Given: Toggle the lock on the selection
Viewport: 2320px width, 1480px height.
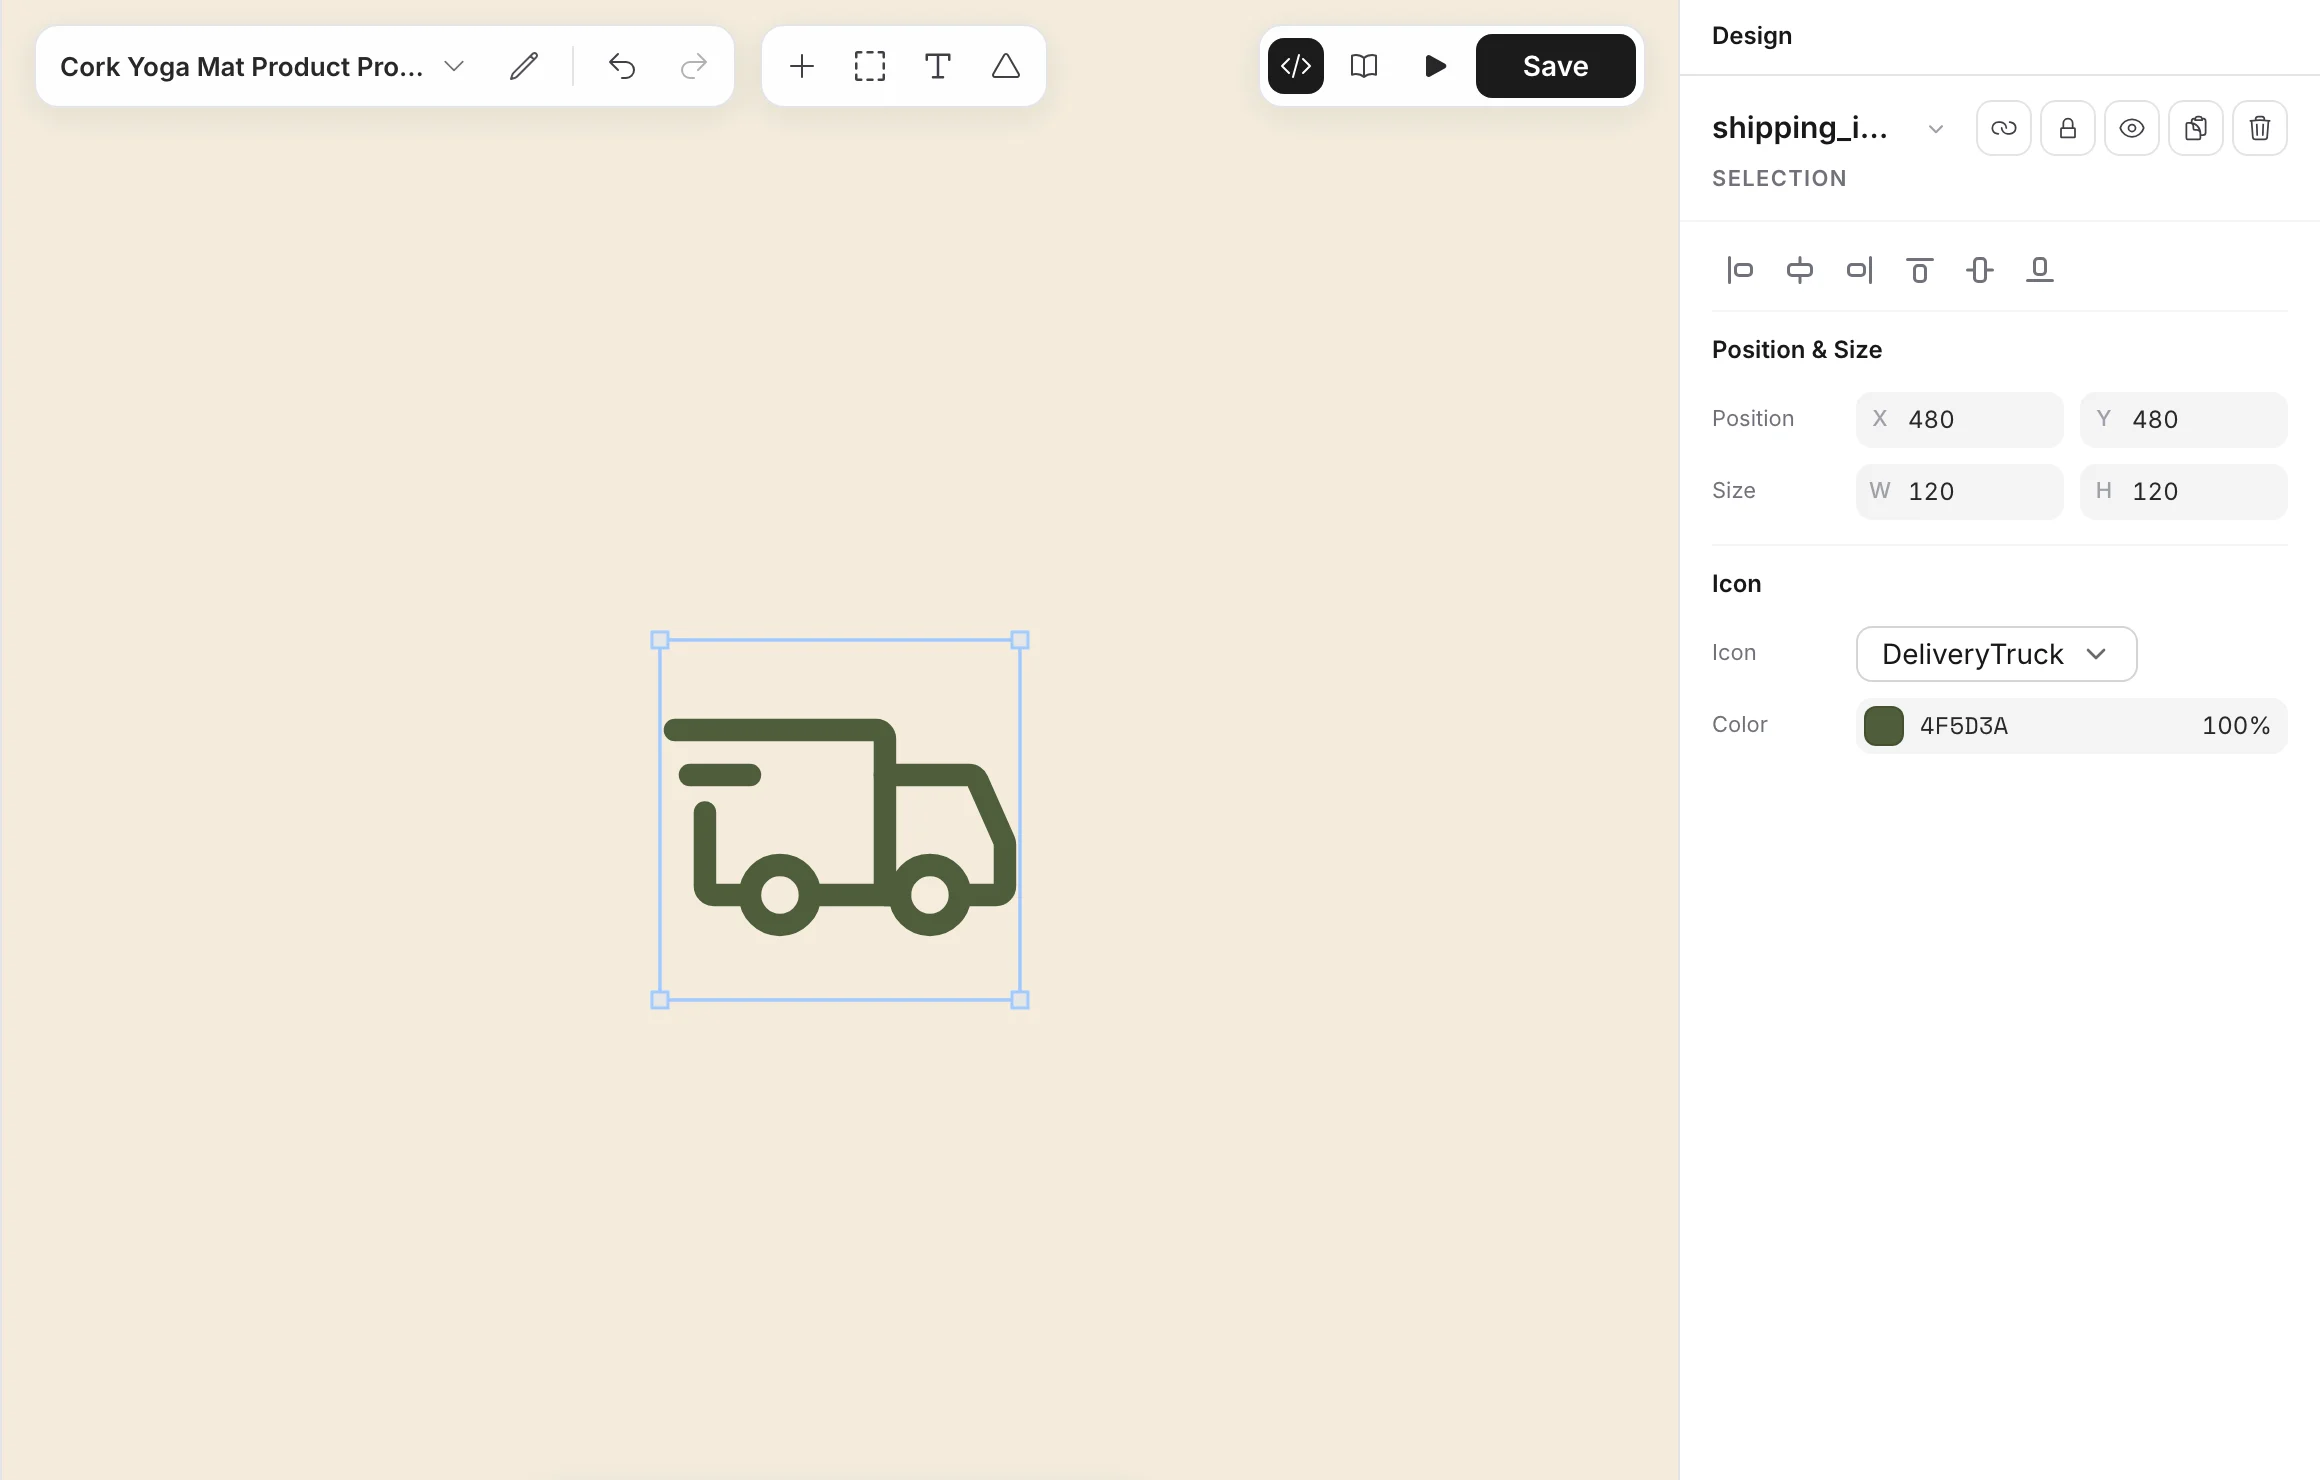Looking at the screenshot, I should coord(2068,128).
